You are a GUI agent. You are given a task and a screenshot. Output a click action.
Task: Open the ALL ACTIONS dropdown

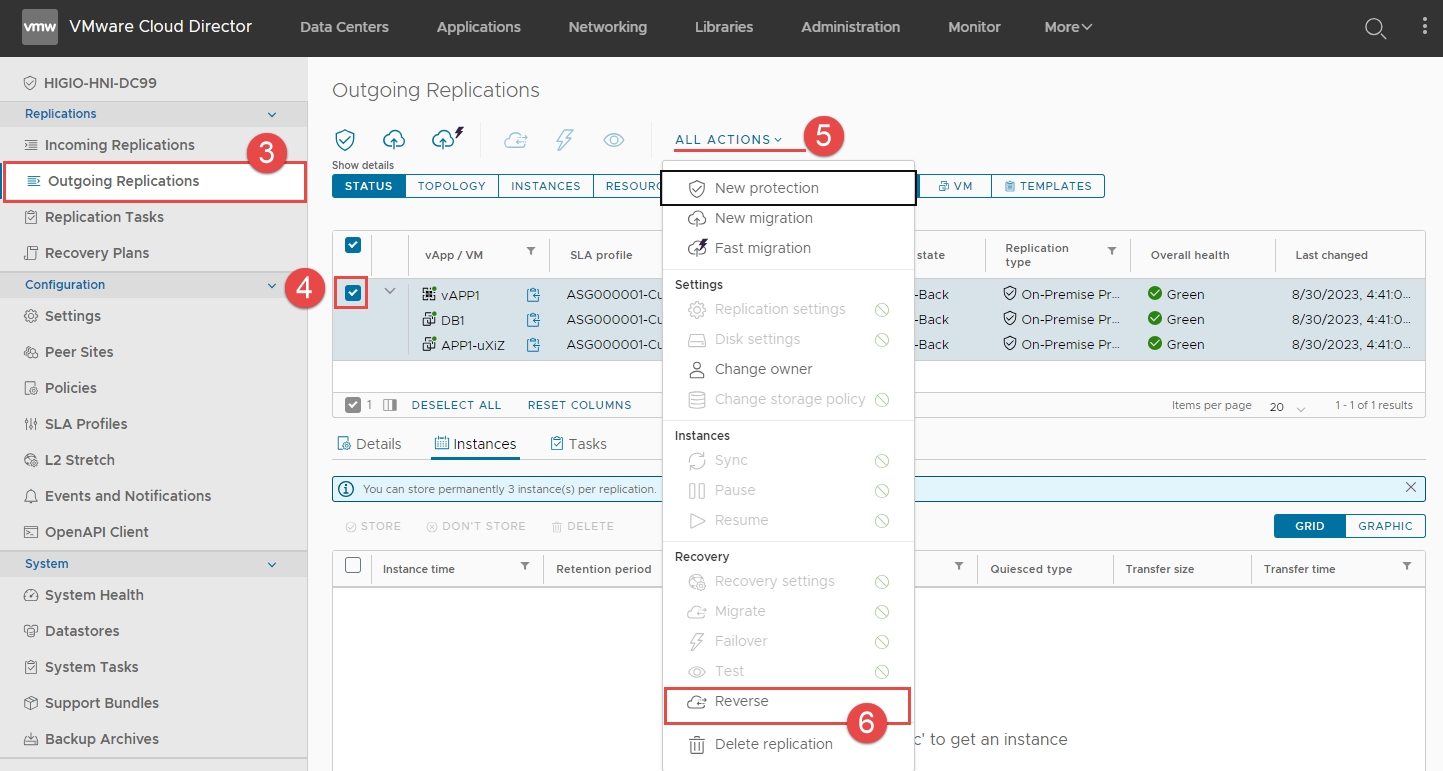pos(728,140)
